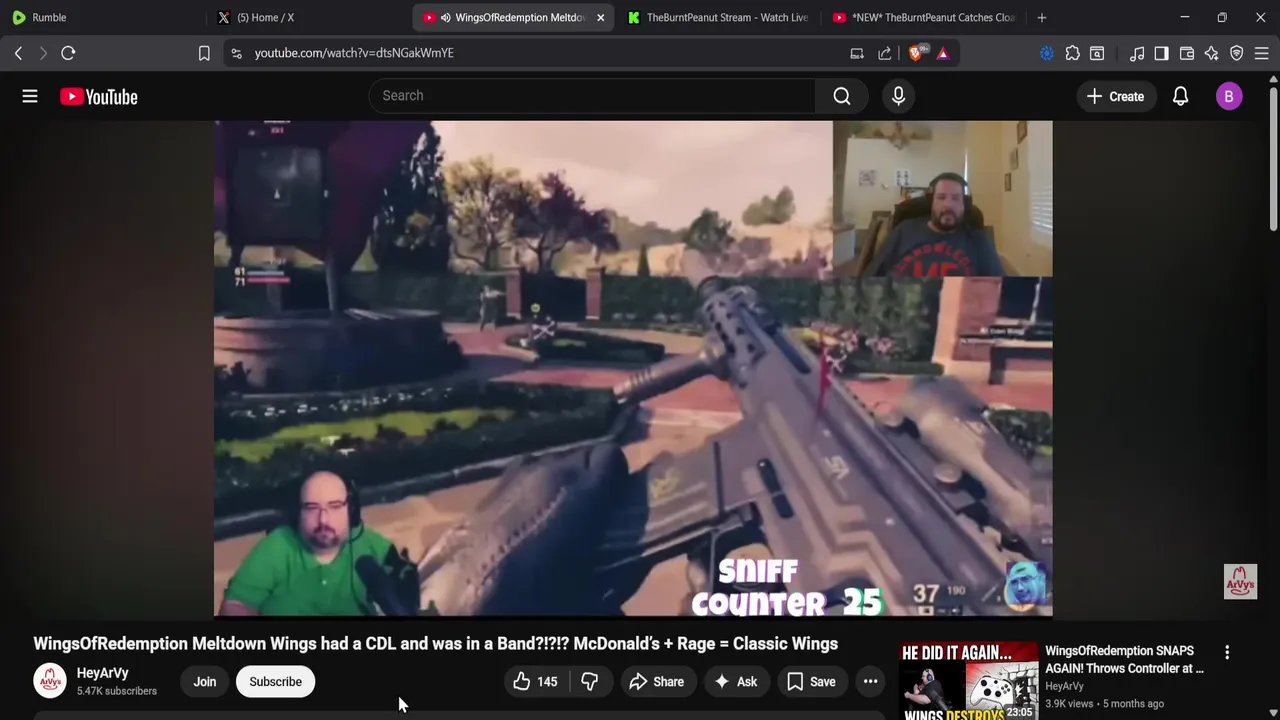Open the Brave Wallet icon
The width and height of the screenshot is (1280, 720).
tap(1187, 53)
